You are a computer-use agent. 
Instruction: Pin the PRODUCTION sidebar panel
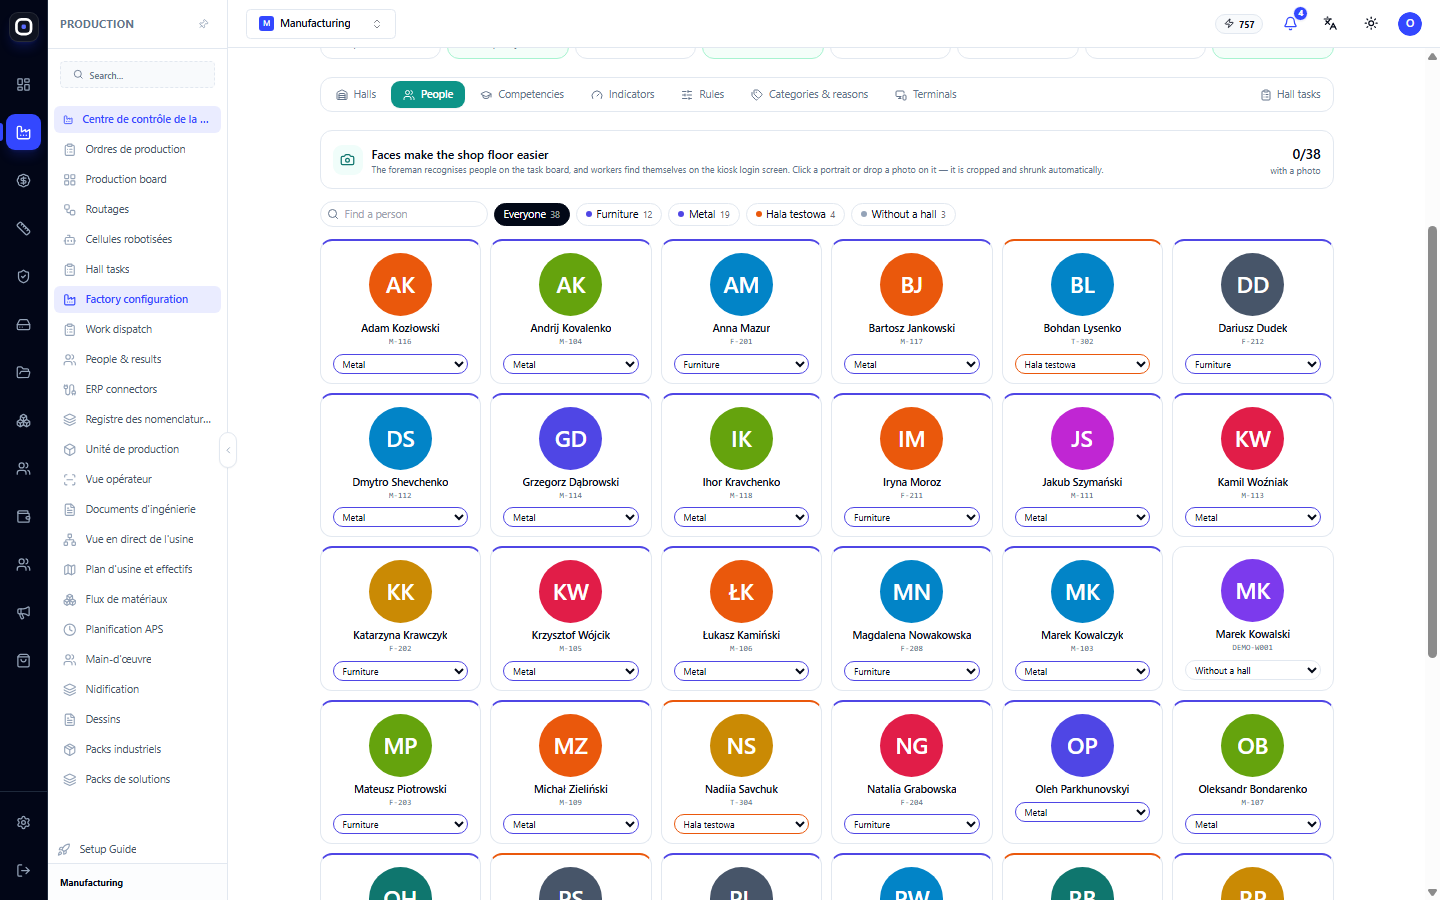204,24
